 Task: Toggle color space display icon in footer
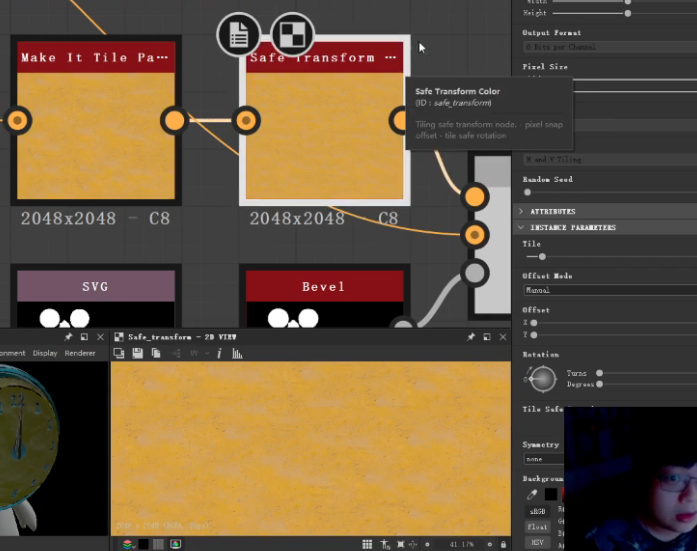click(176, 544)
